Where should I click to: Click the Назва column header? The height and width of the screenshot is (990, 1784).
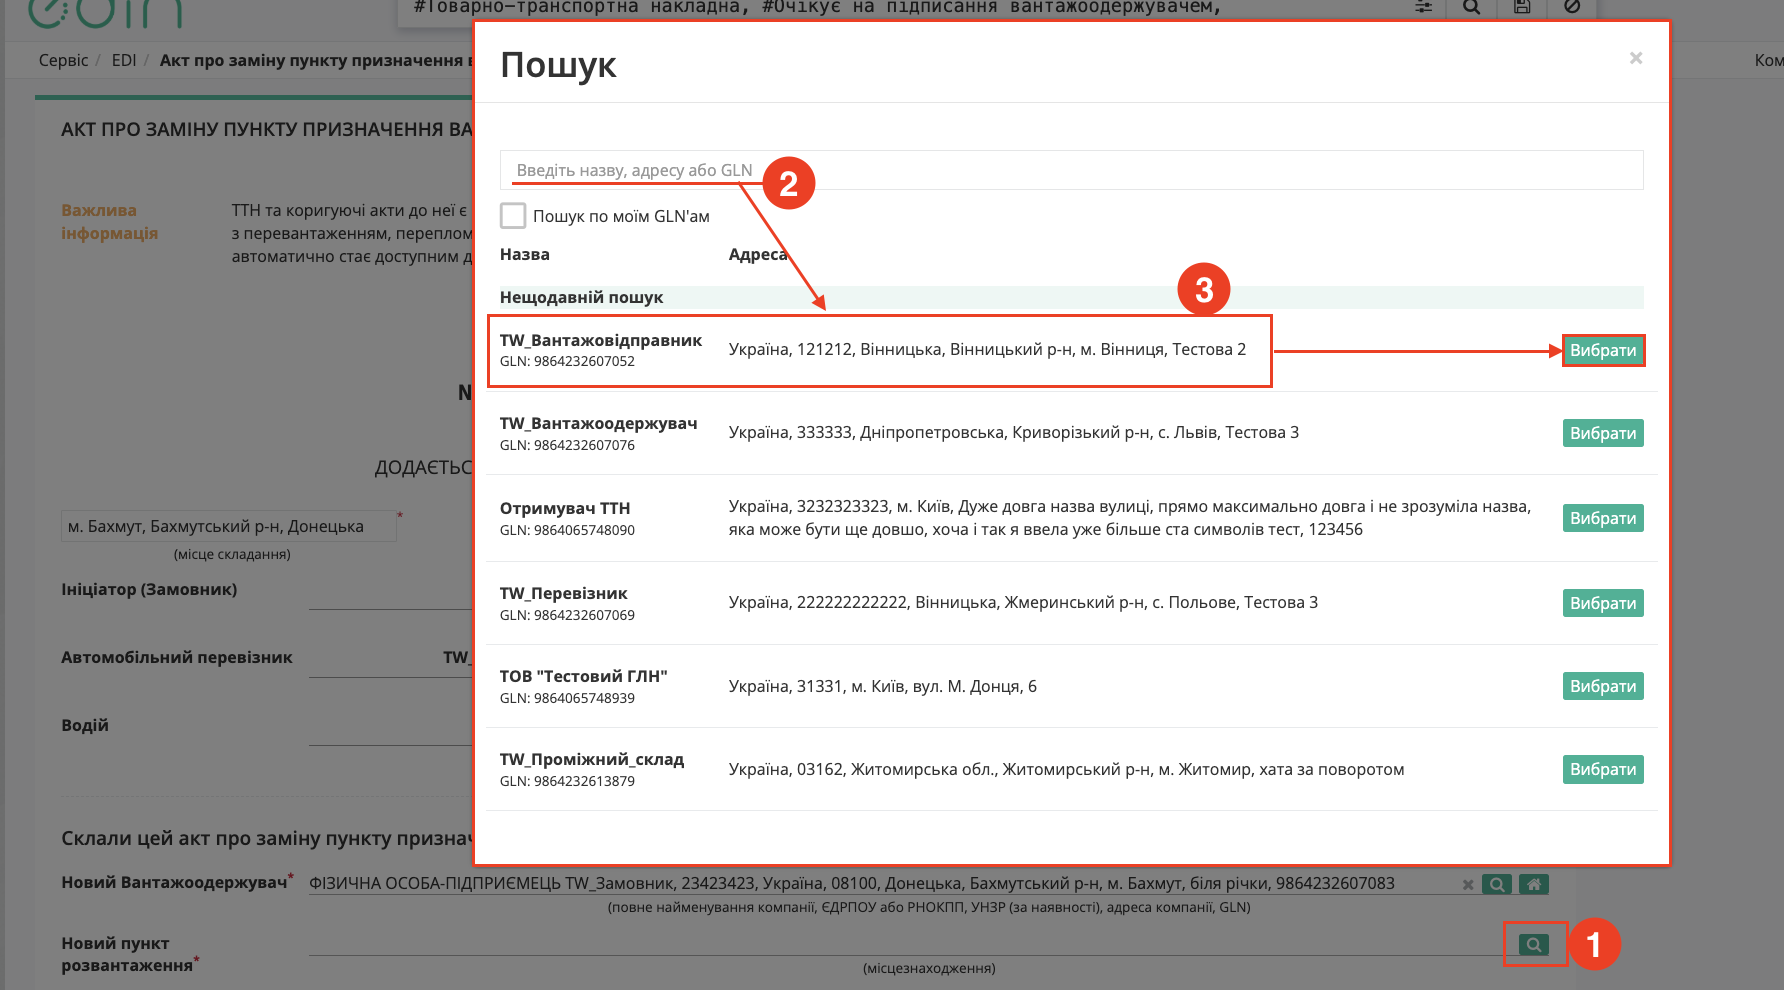coord(525,254)
